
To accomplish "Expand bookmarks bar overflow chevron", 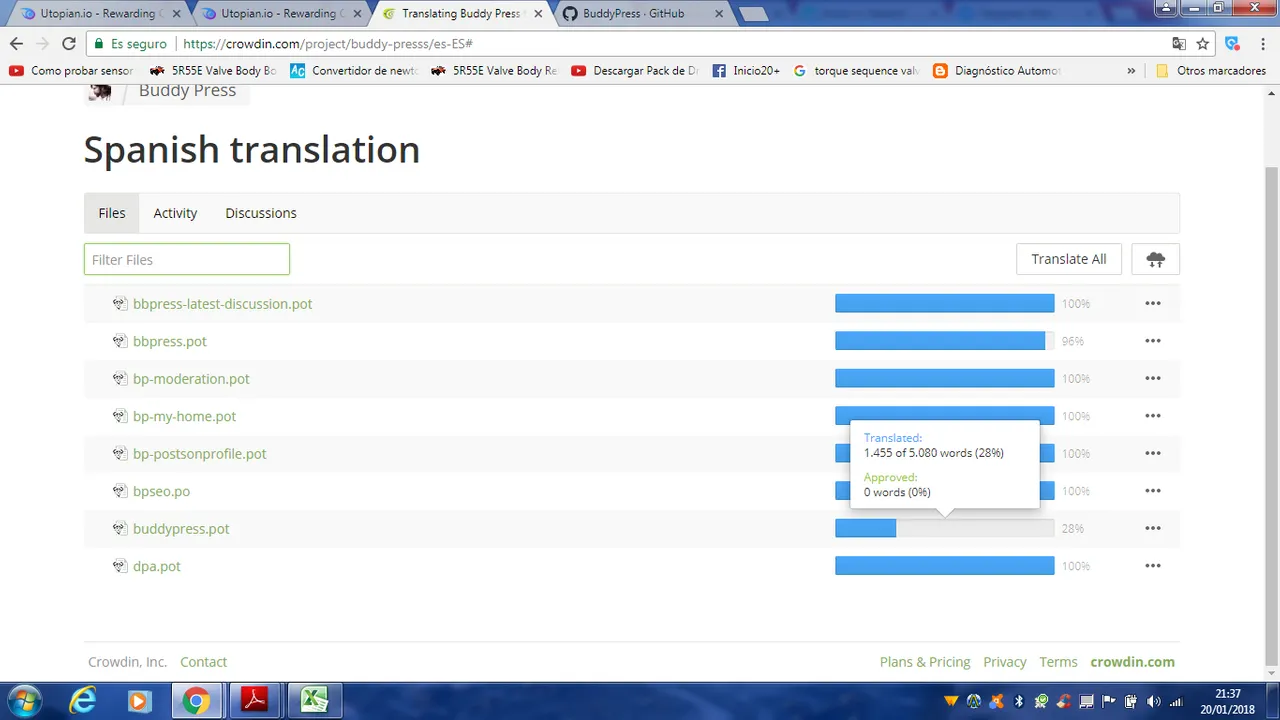I will coord(1131,71).
